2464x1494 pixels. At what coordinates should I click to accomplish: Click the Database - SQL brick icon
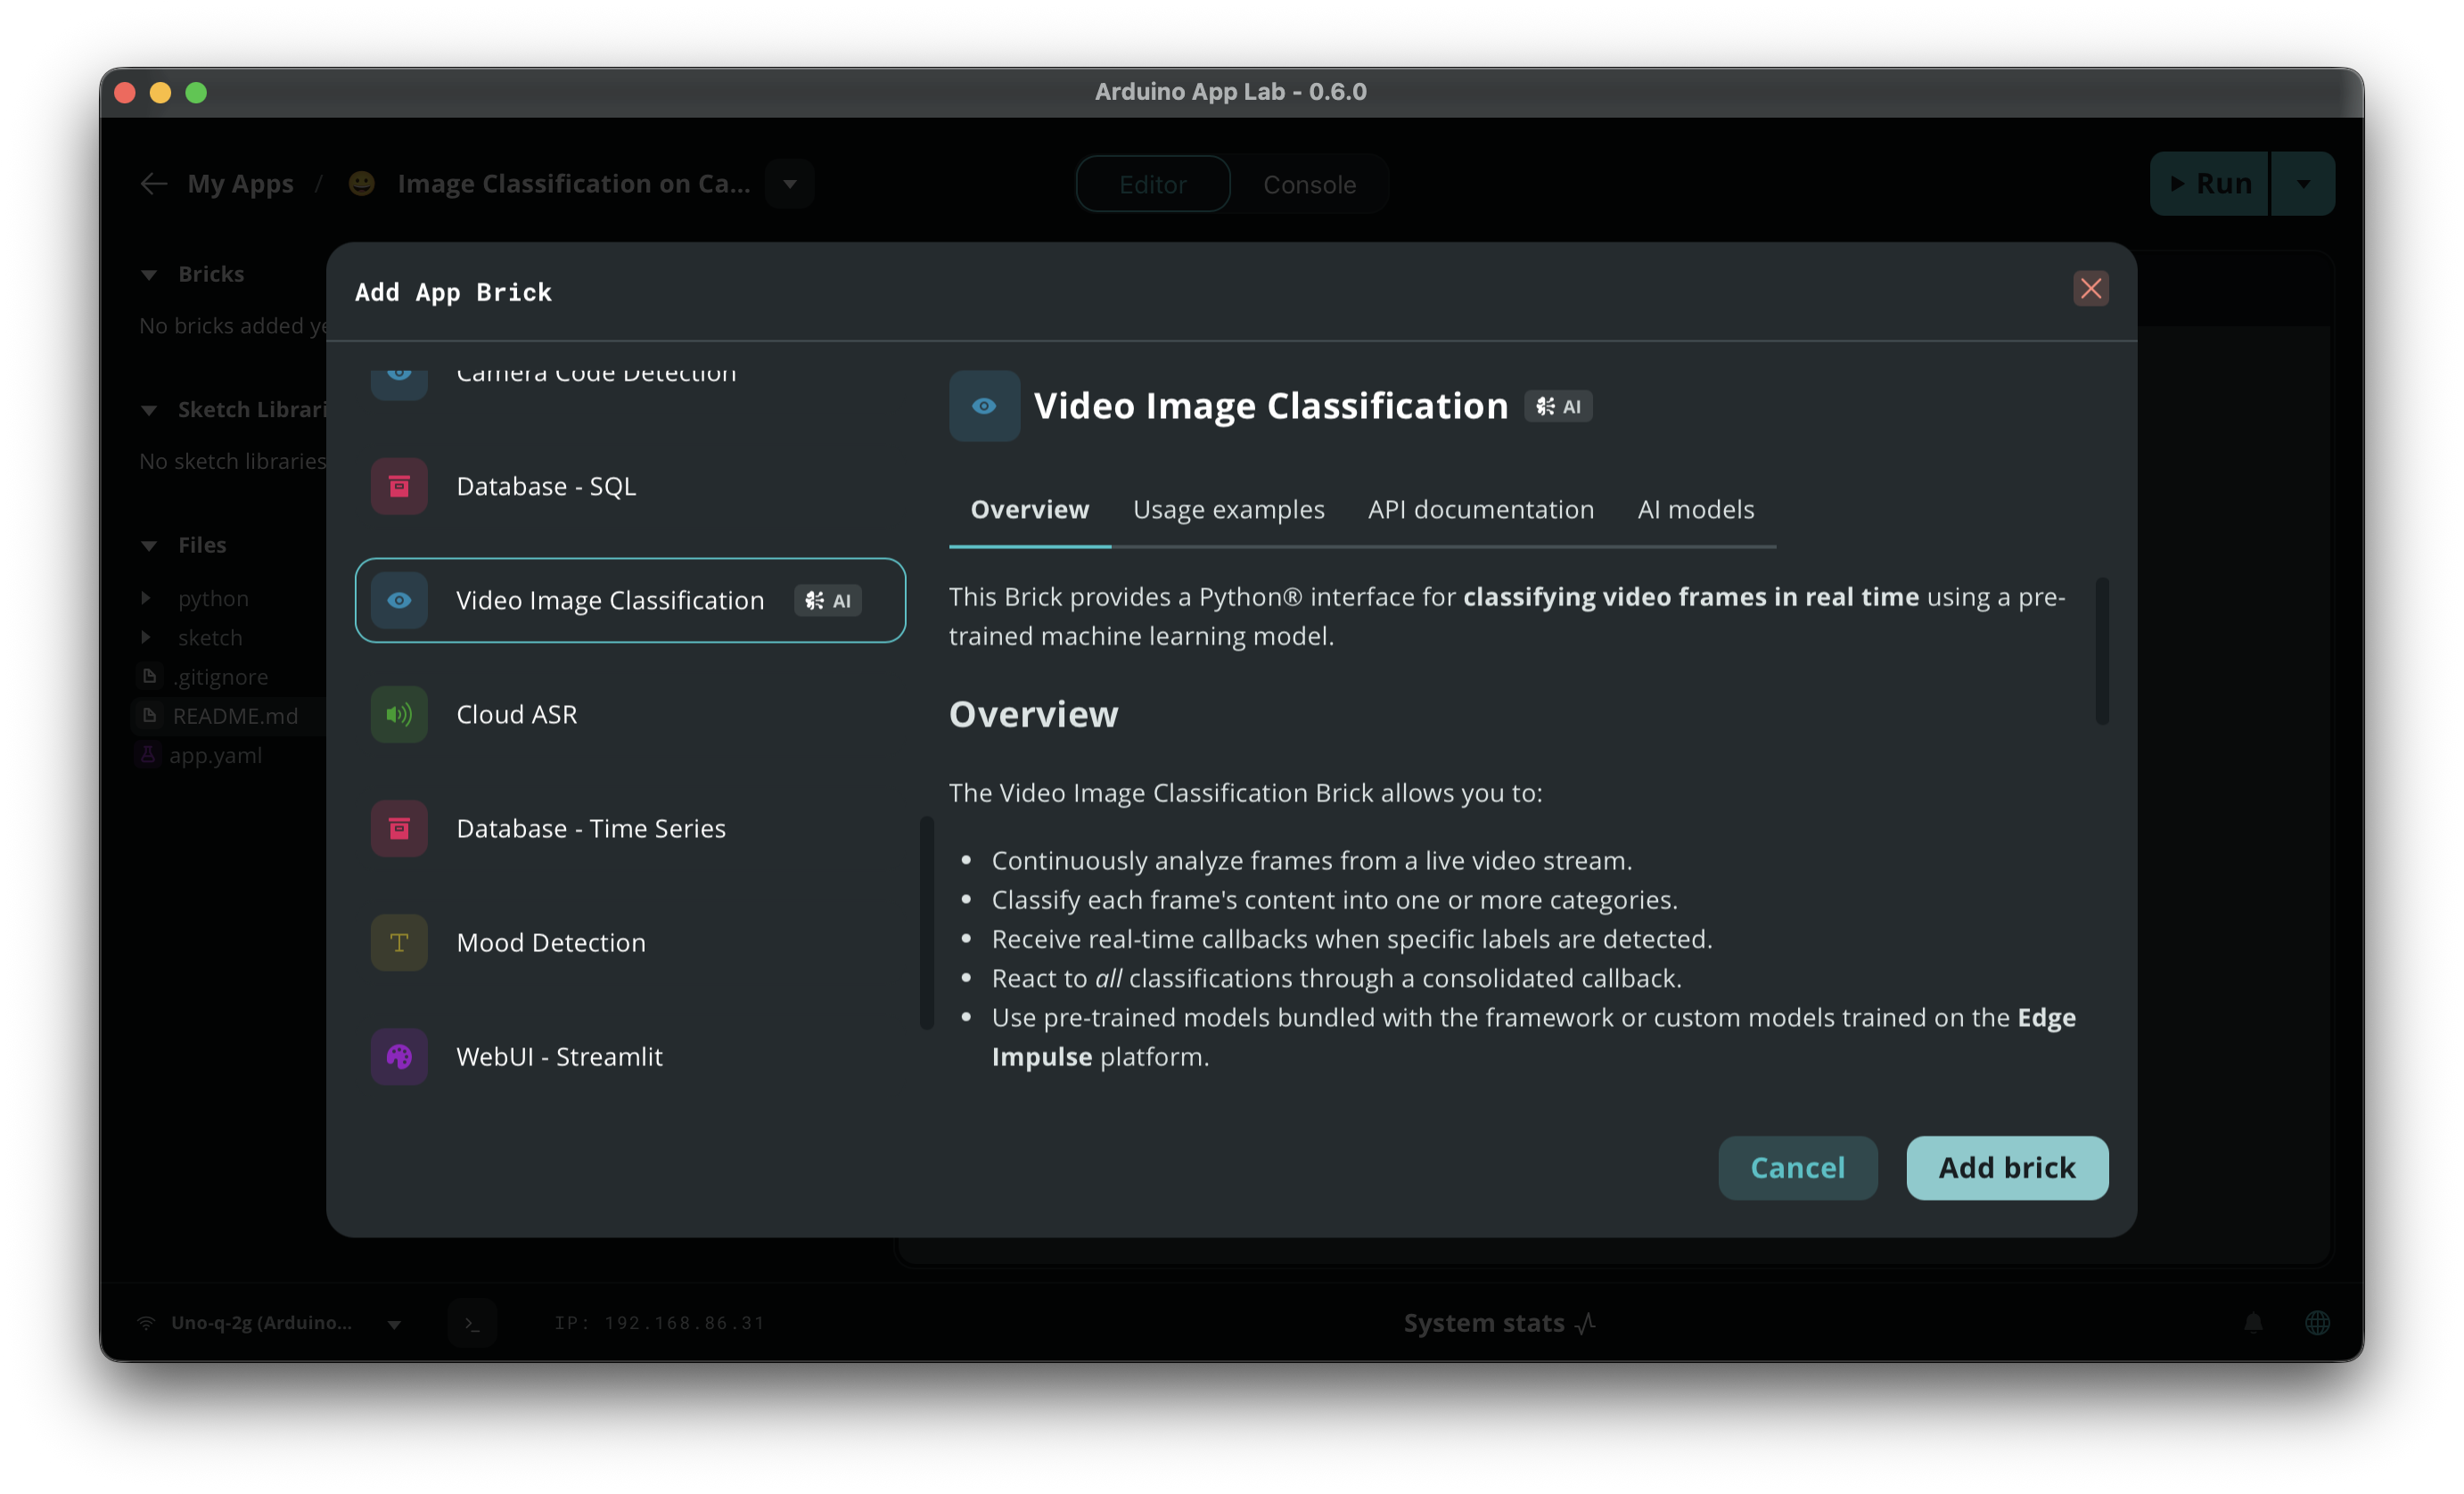(x=399, y=486)
